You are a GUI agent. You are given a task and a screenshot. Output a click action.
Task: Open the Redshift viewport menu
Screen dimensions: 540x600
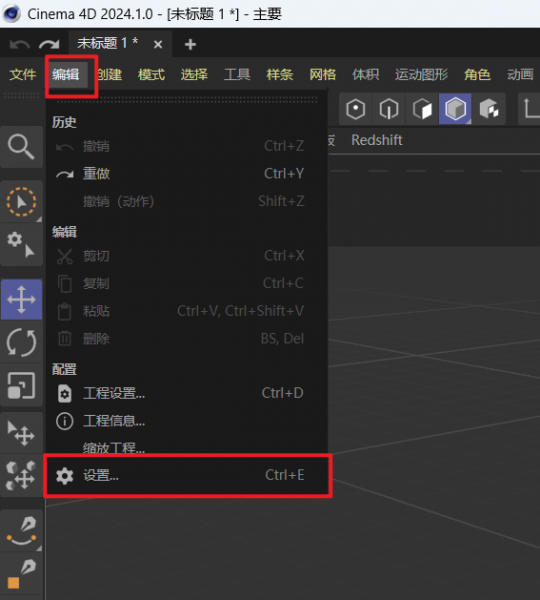point(377,140)
